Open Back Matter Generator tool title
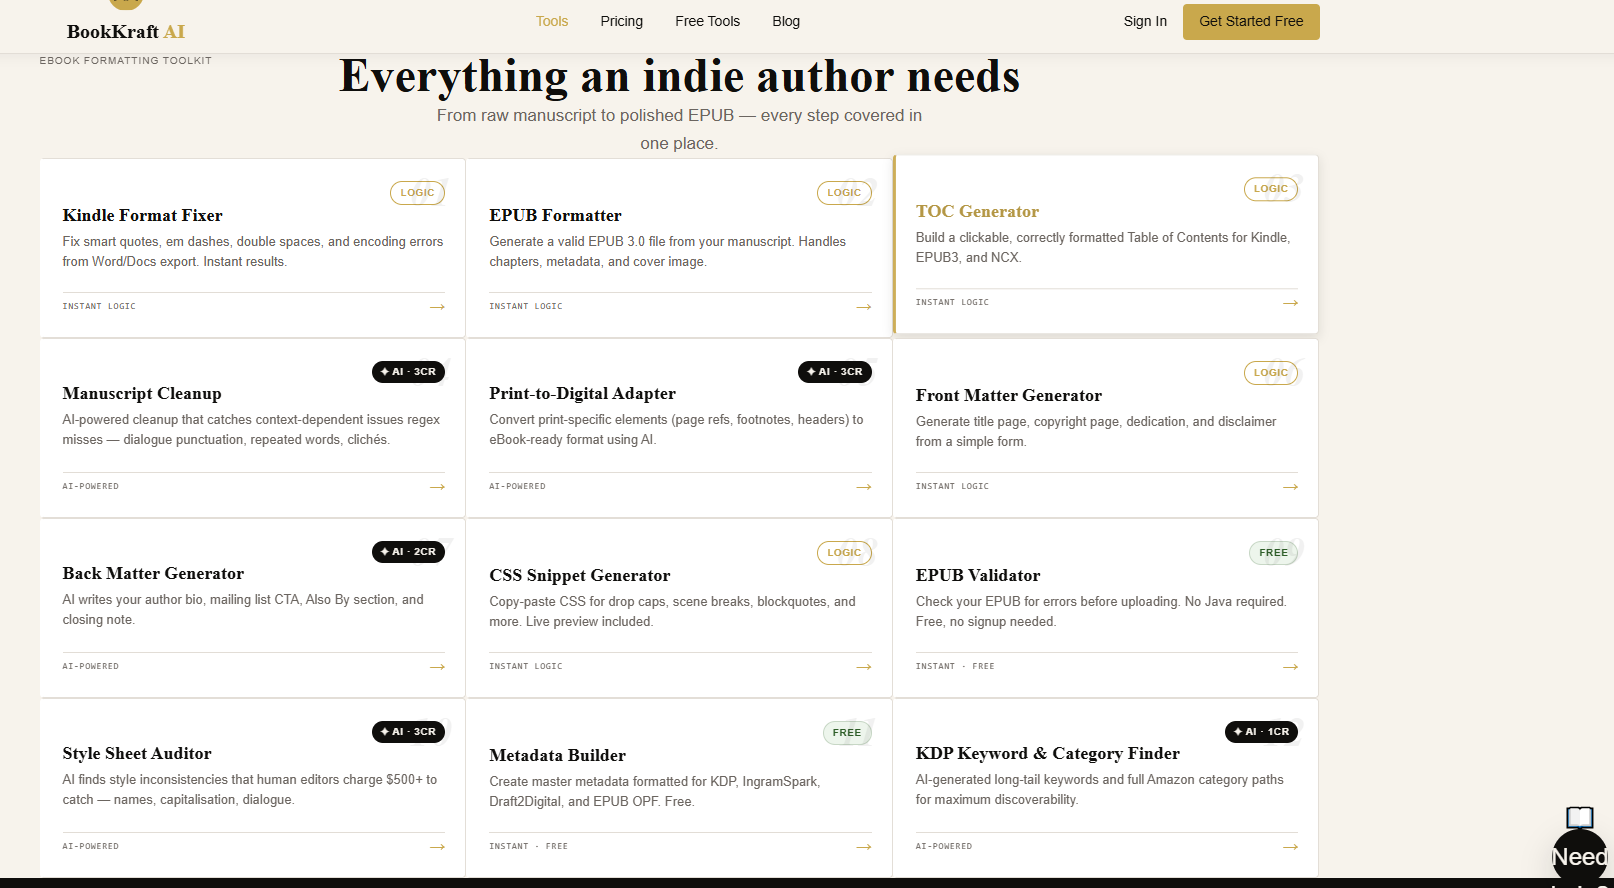This screenshot has width=1614, height=888. (153, 573)
